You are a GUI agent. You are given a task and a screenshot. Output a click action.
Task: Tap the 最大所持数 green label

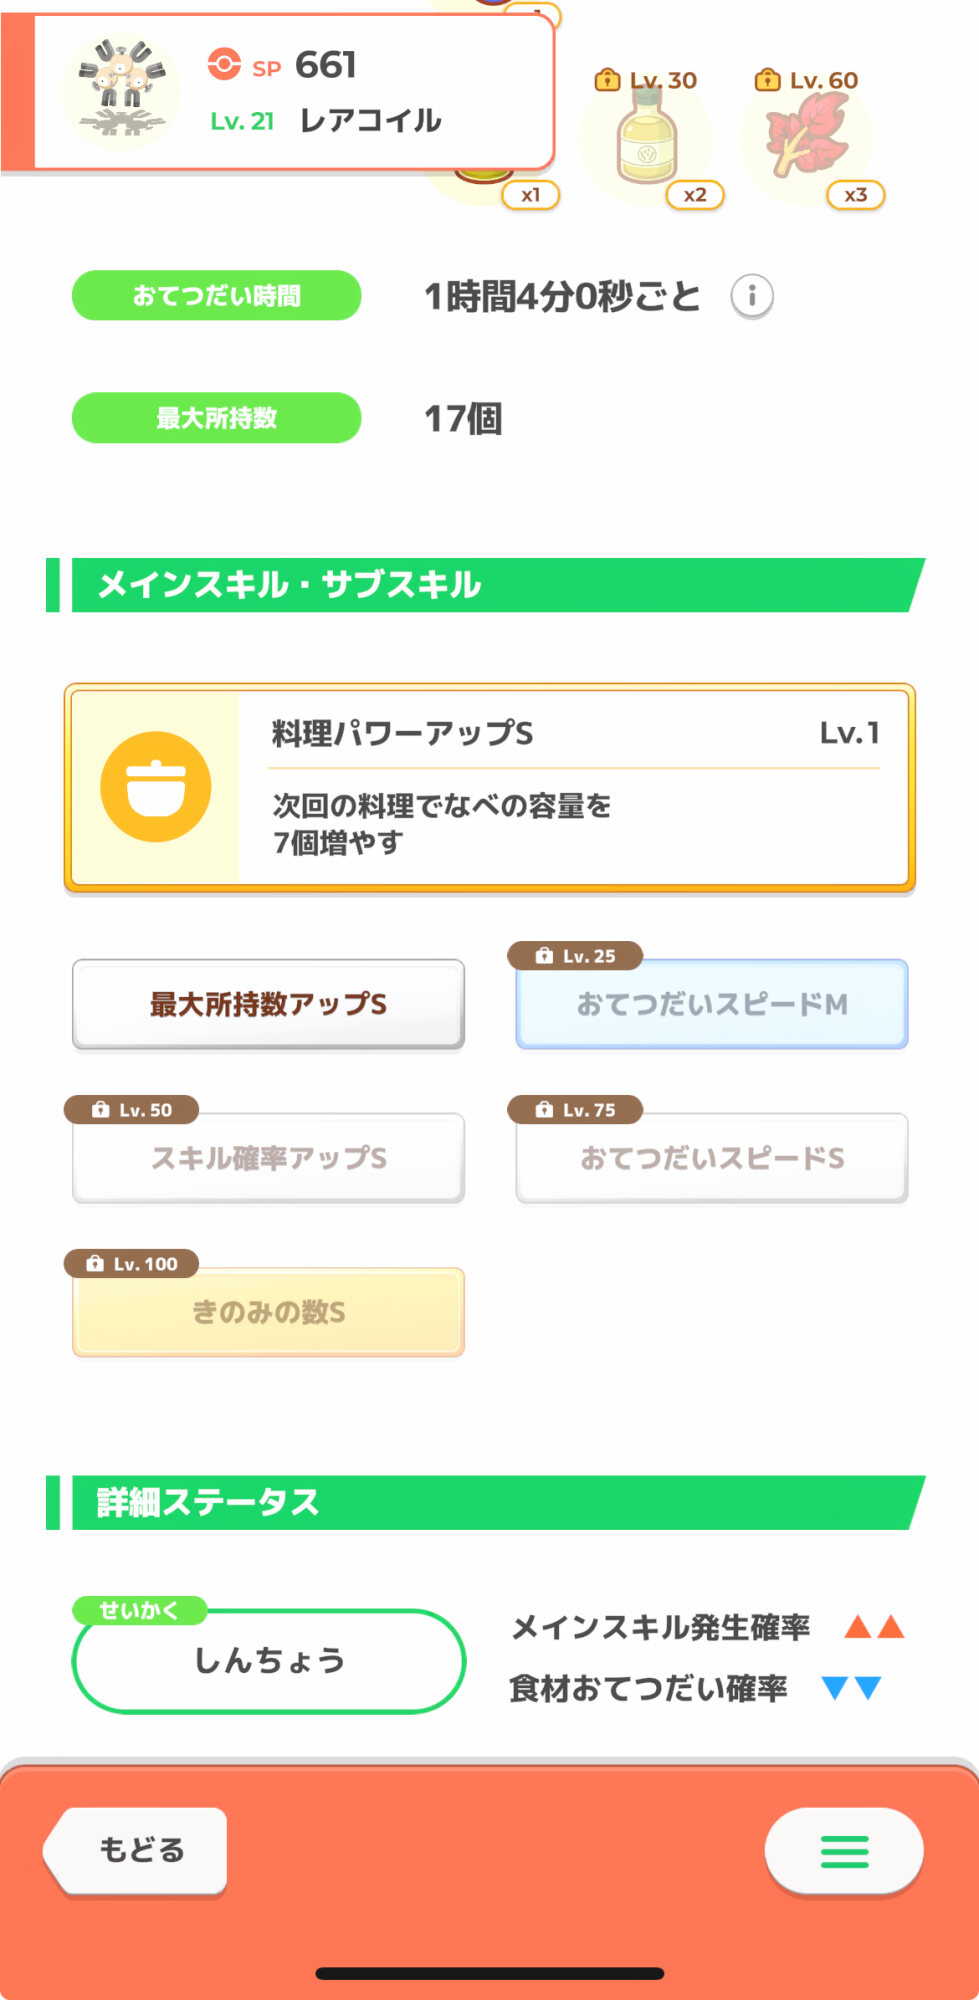point(216,418)
